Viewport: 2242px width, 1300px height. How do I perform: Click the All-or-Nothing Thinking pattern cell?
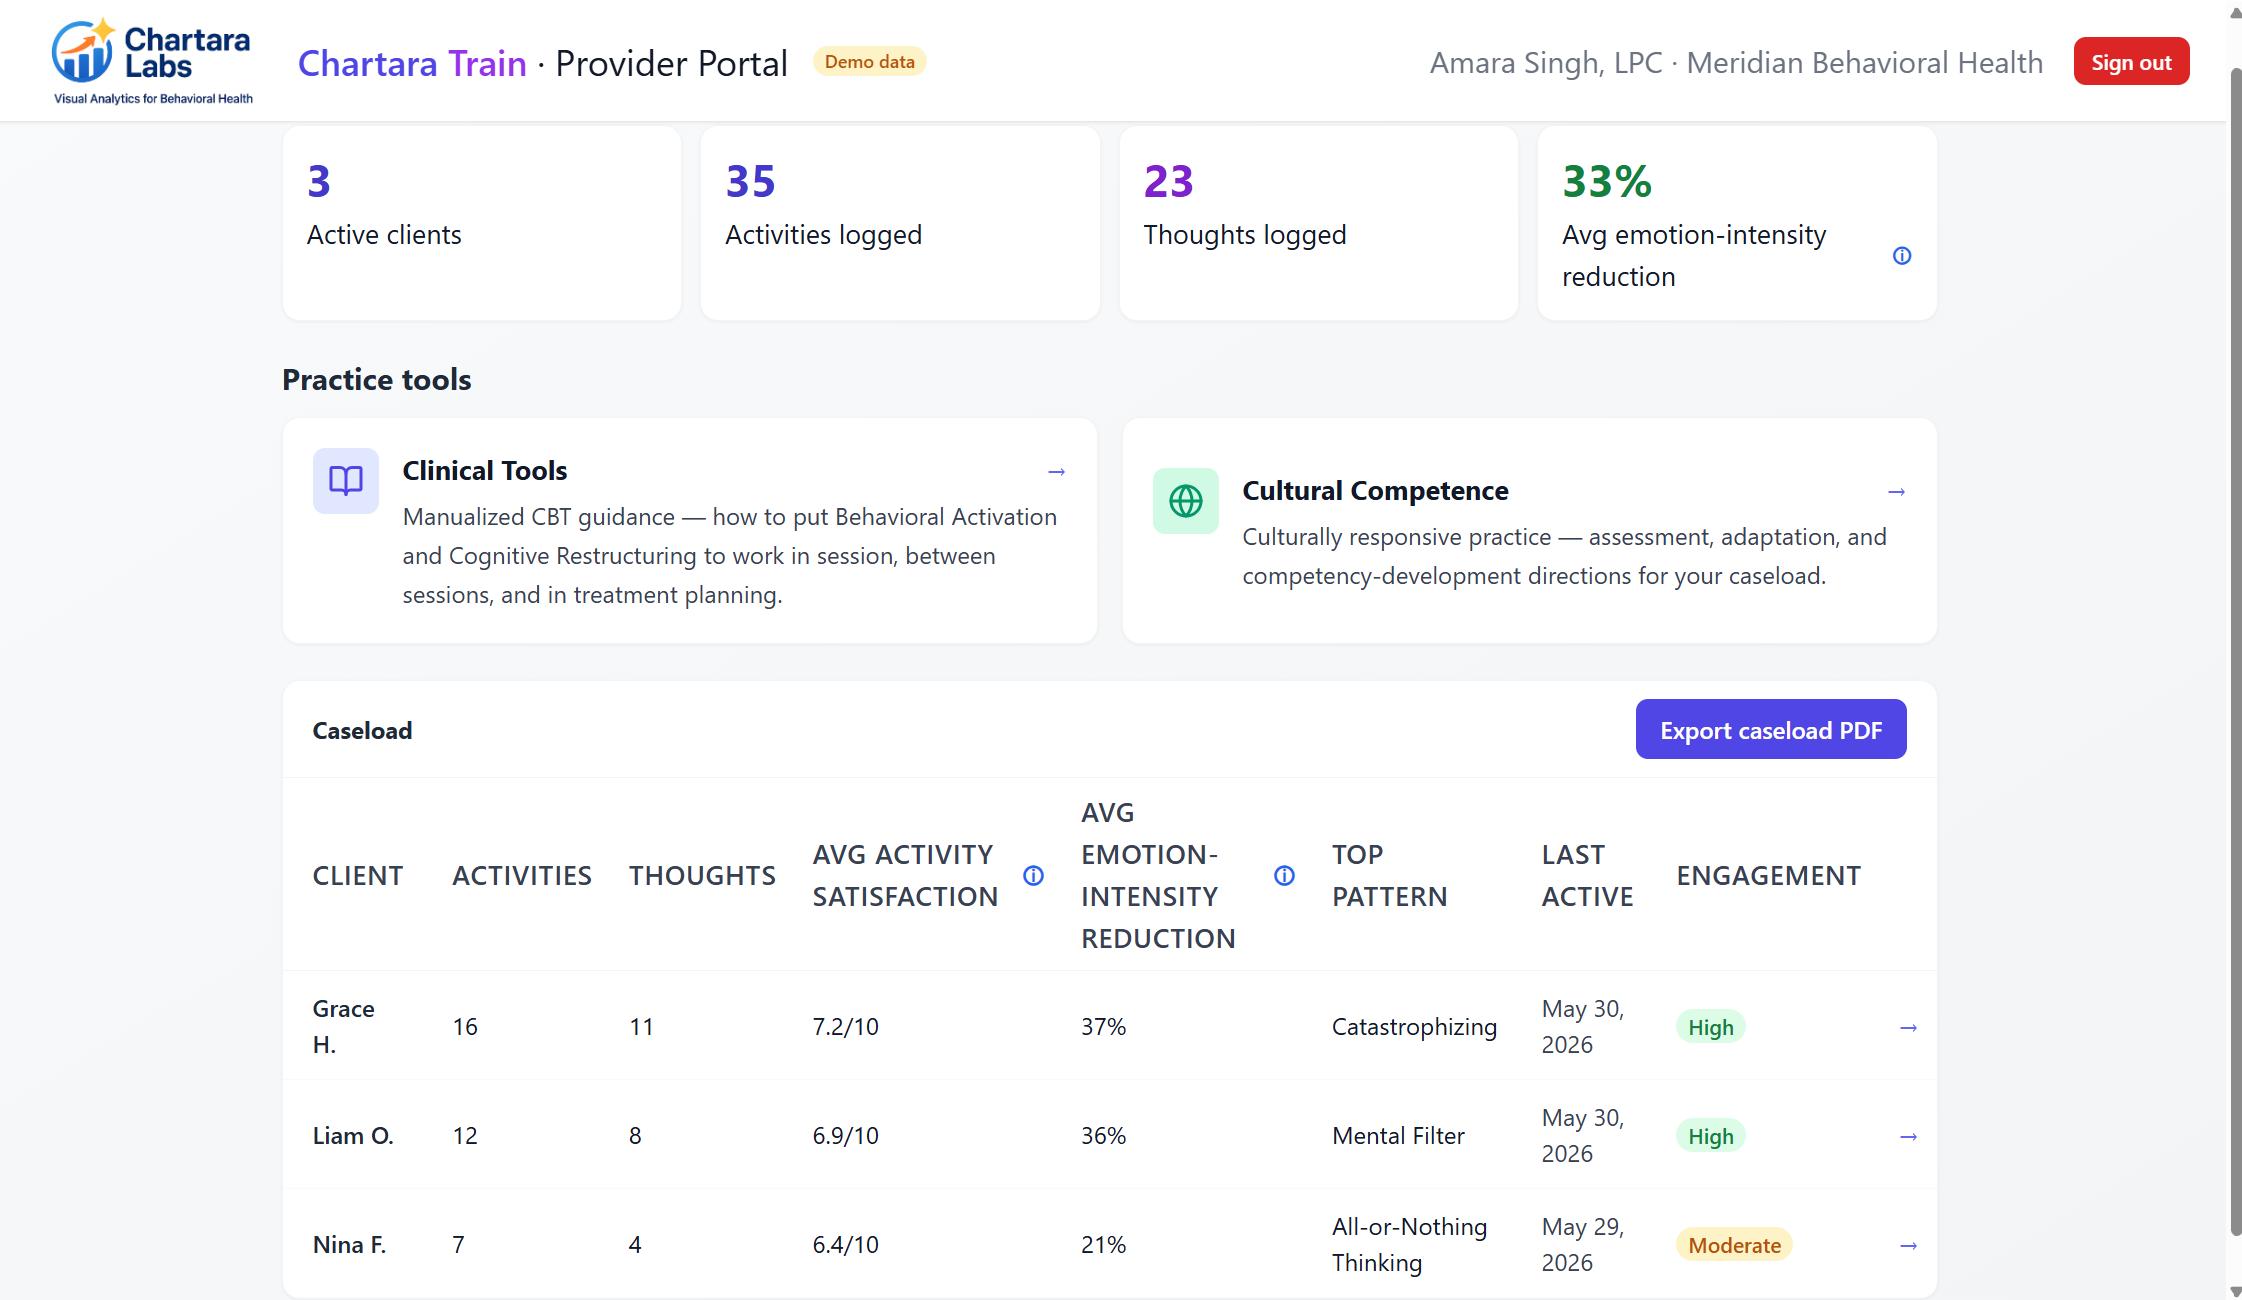click(x=1409, y=1245)
